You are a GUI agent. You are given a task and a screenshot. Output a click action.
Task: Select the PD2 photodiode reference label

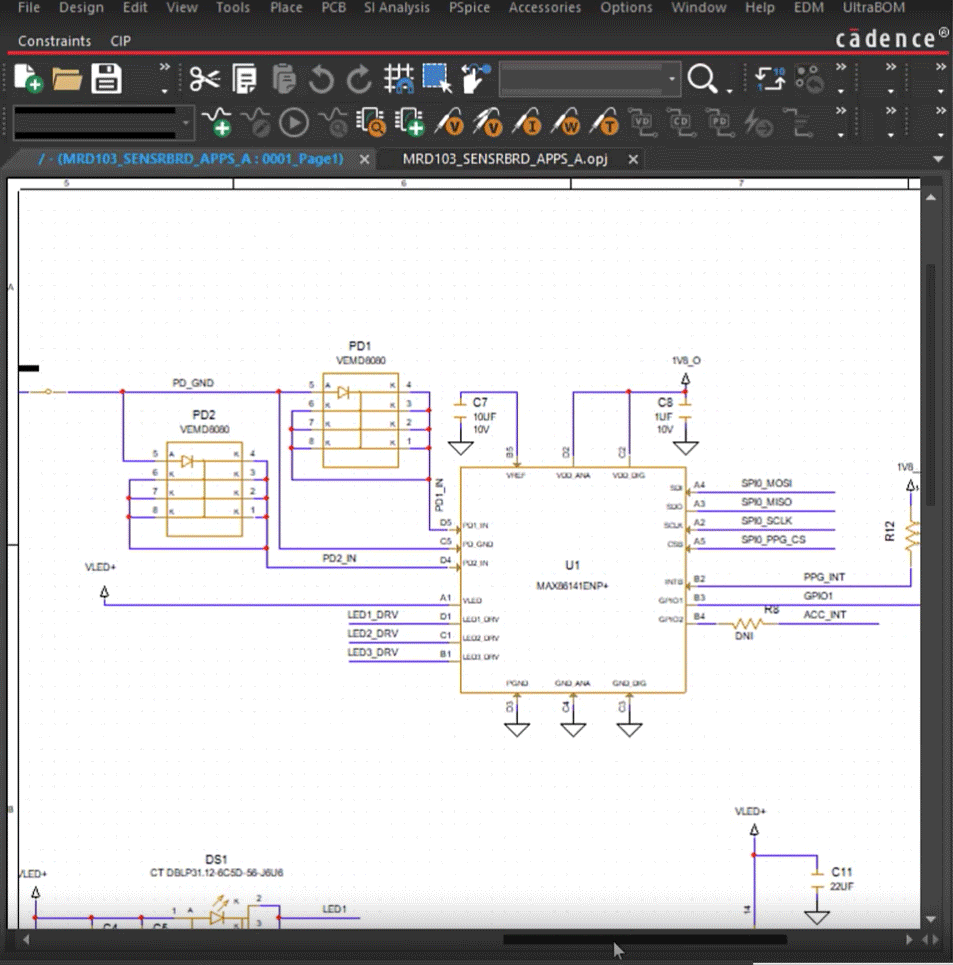(204, 415)
